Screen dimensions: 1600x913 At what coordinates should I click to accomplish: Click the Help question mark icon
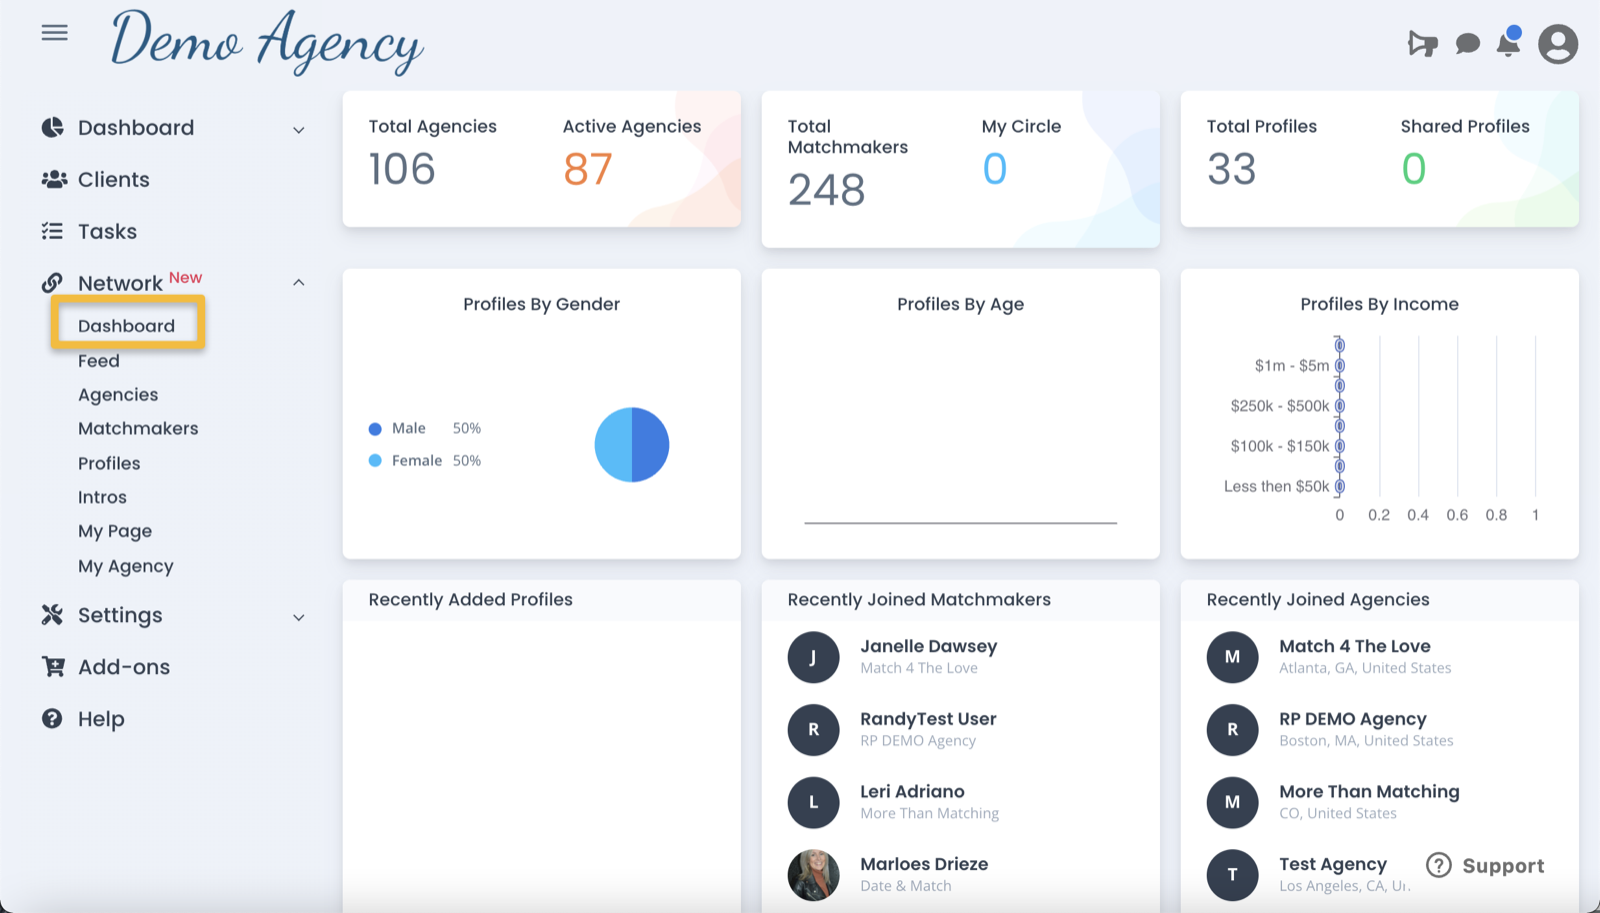[51, 718]
